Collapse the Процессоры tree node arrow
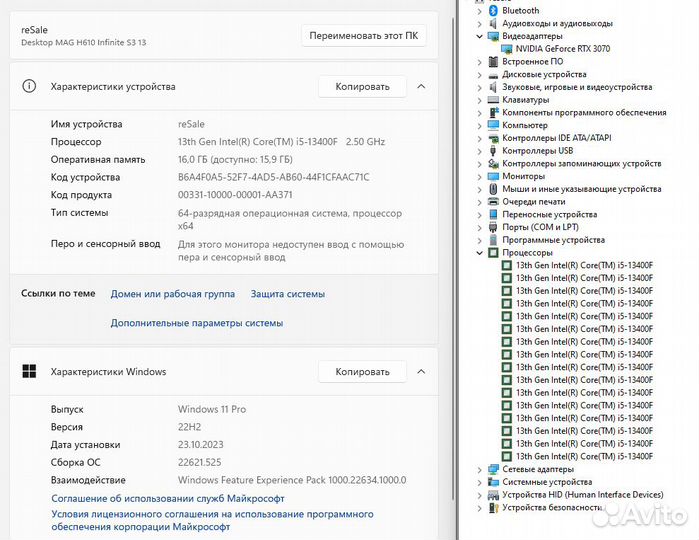This screenshot has width=699, height=540. click(479, 253)
